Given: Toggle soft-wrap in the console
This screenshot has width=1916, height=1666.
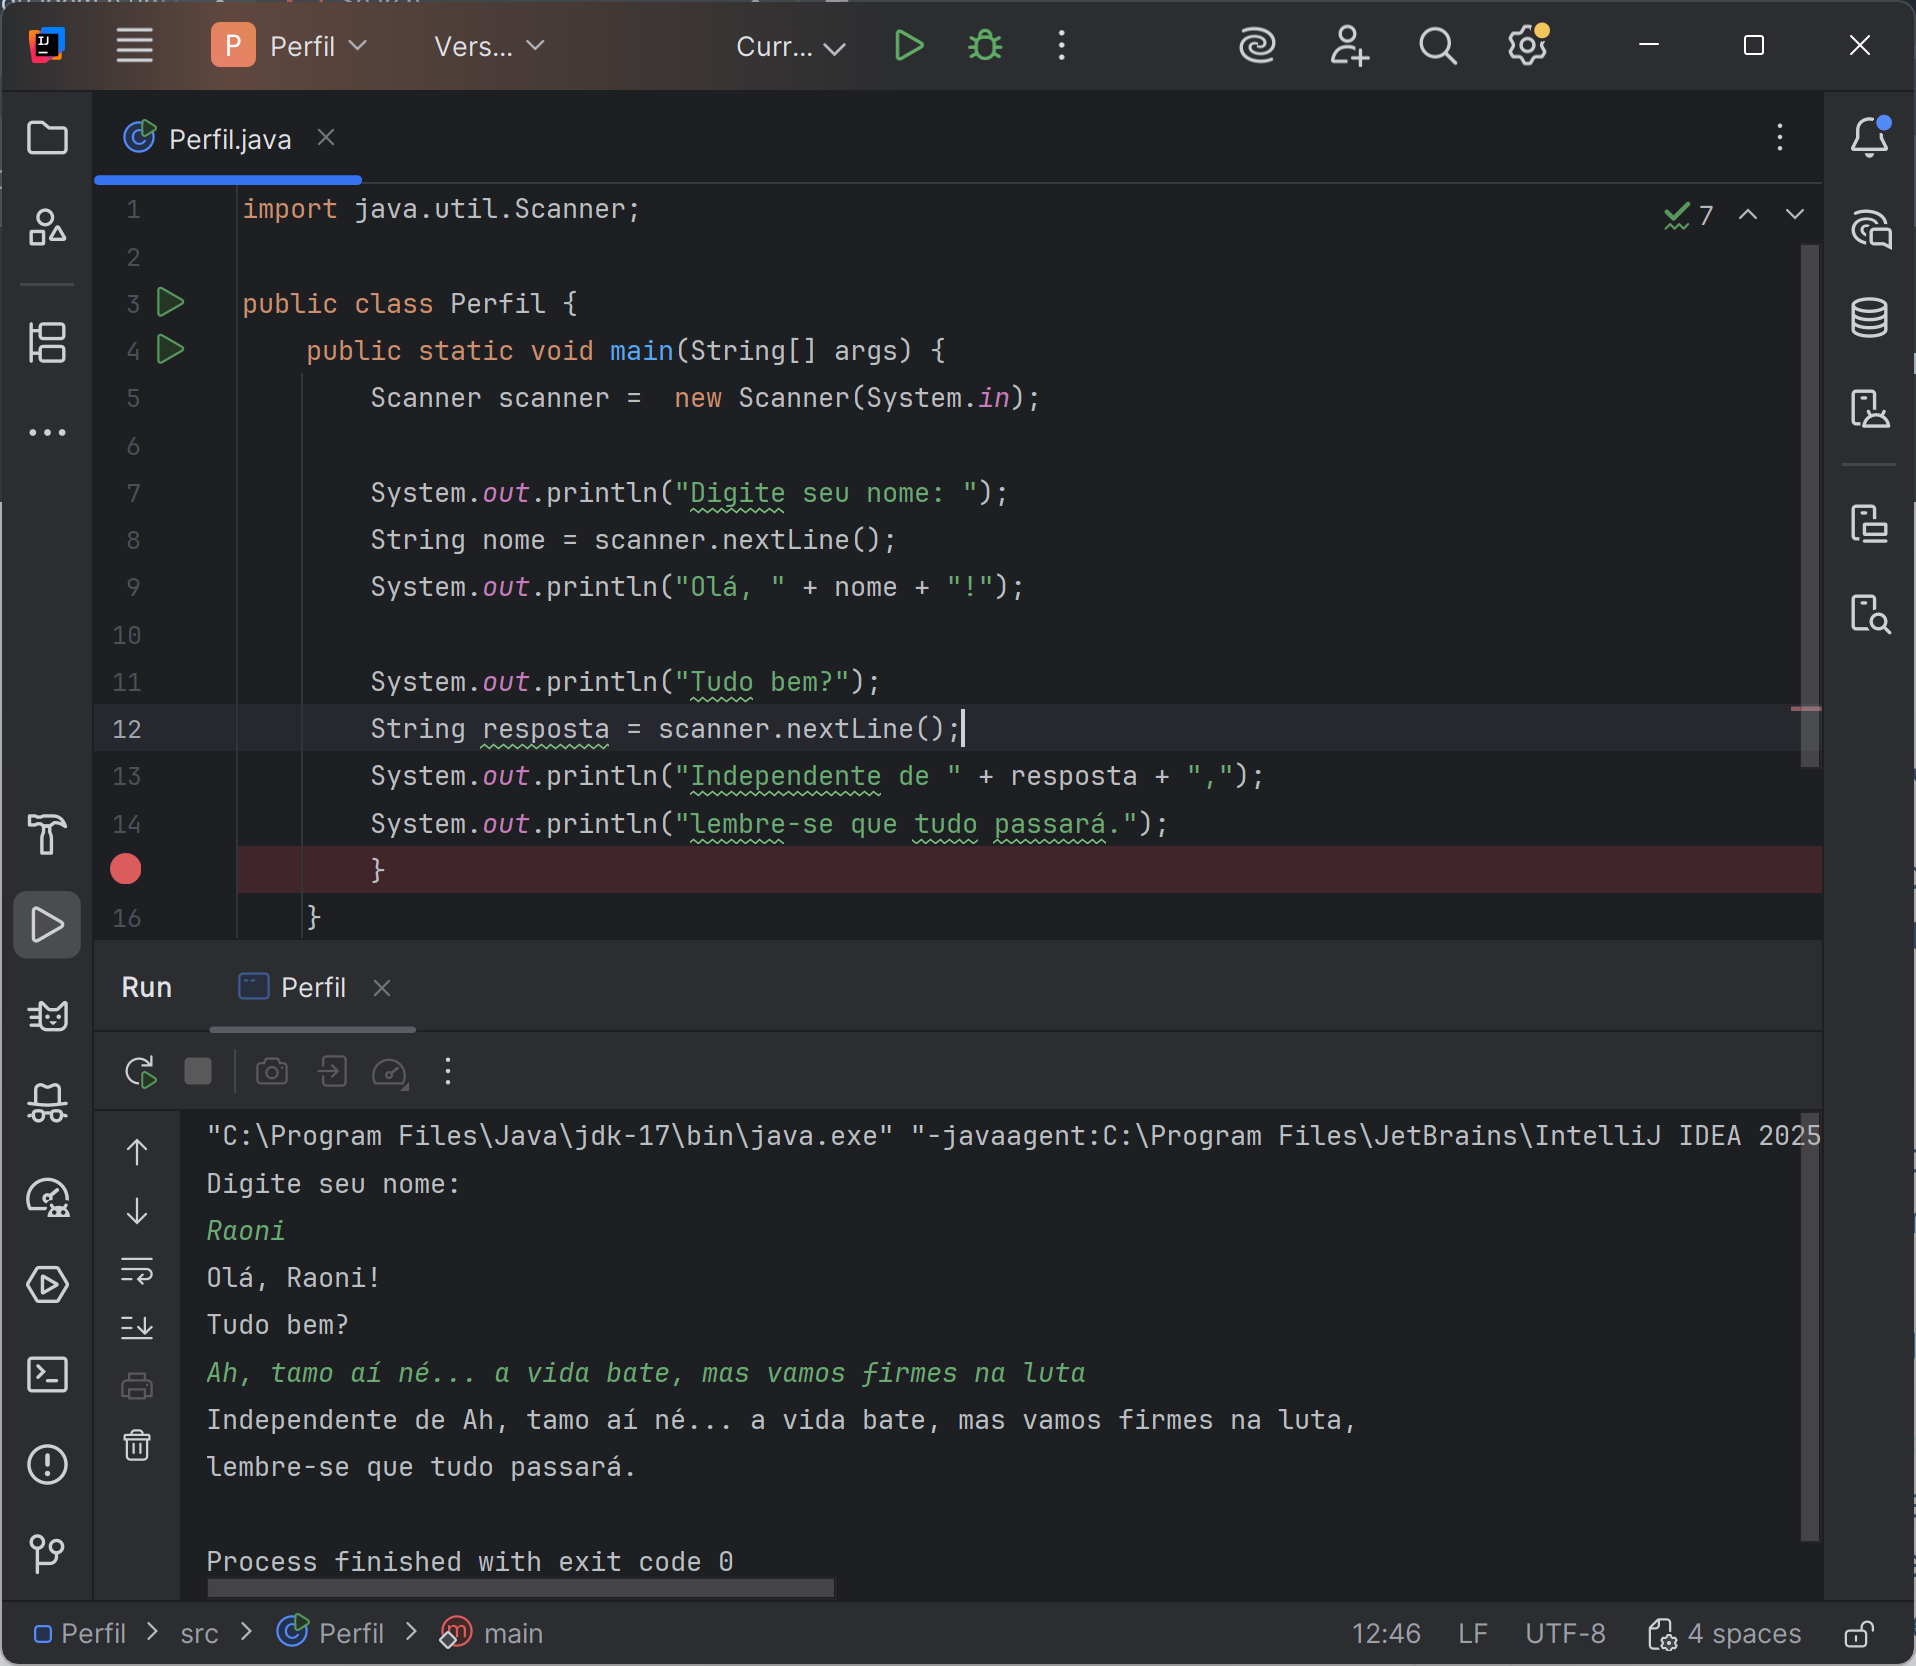Looking at the screenshot, I should coord(137,1270).
